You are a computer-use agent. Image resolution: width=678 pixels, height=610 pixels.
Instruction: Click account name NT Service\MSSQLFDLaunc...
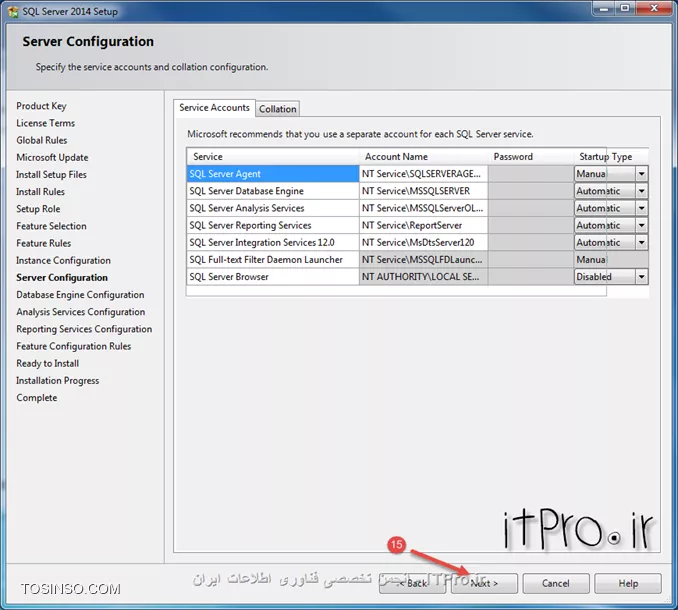[423, 260]
